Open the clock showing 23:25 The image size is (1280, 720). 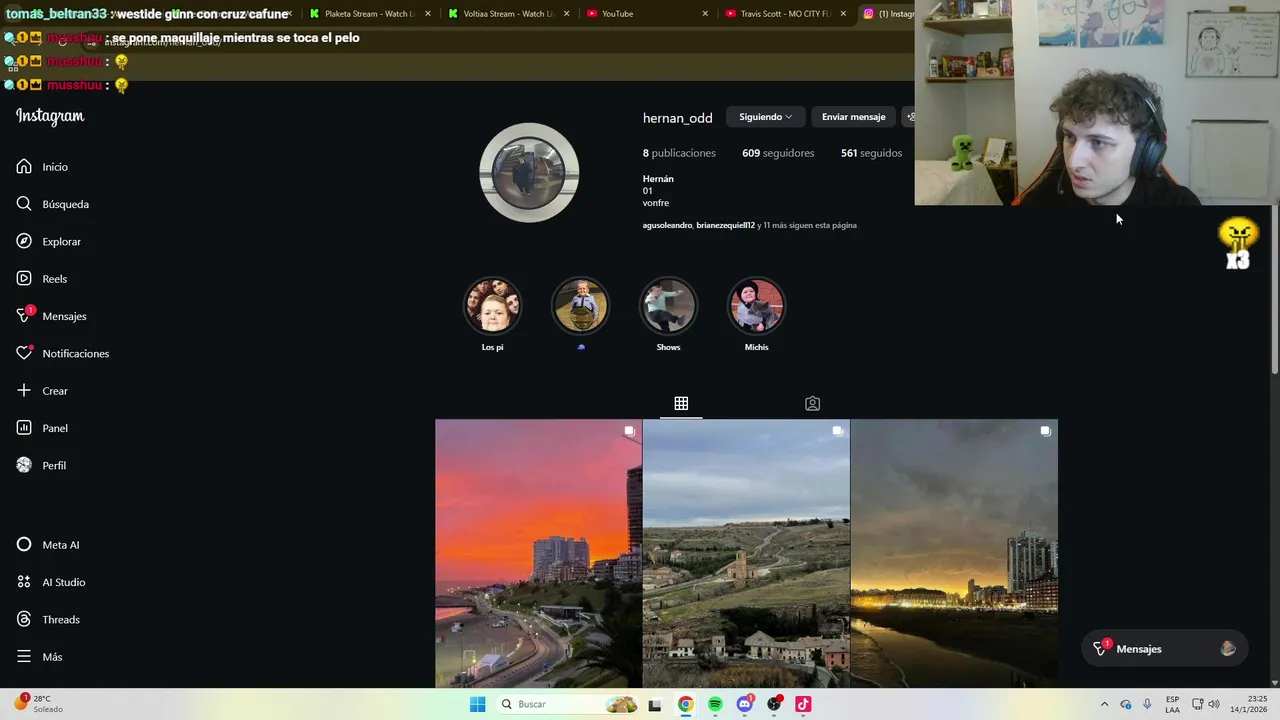pyautogui.click(x=1248, y=704)
